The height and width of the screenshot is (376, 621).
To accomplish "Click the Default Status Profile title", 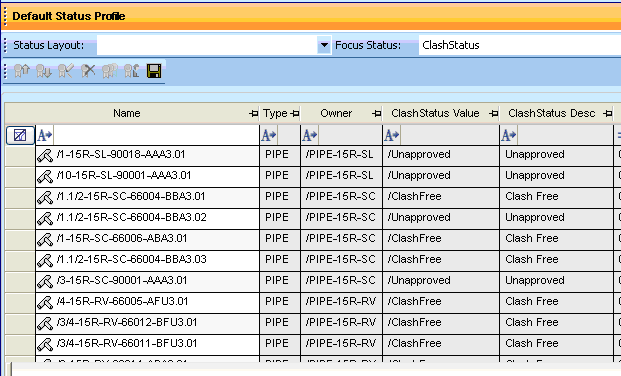I will tap(69, 16).
